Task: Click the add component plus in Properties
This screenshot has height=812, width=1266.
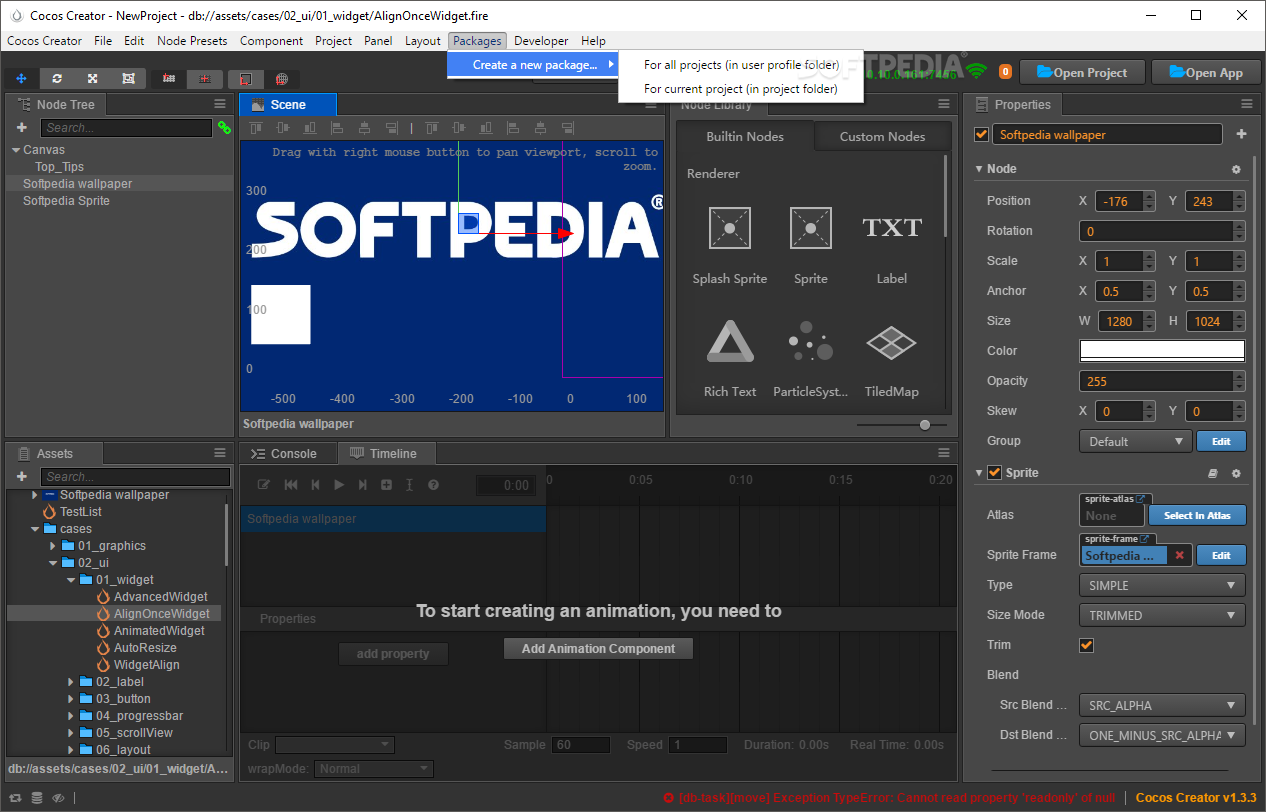Action: (1241, 134)
